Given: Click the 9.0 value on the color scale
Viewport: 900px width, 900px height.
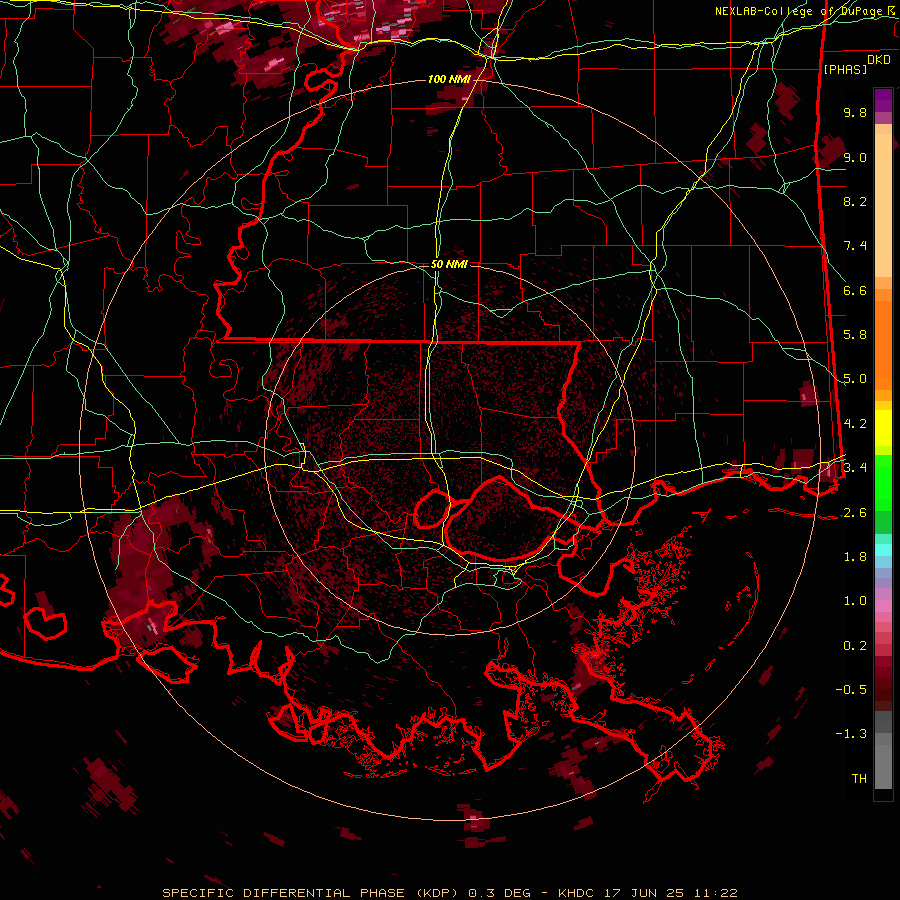Looking at the screenshot, I should tap(855, 157).
